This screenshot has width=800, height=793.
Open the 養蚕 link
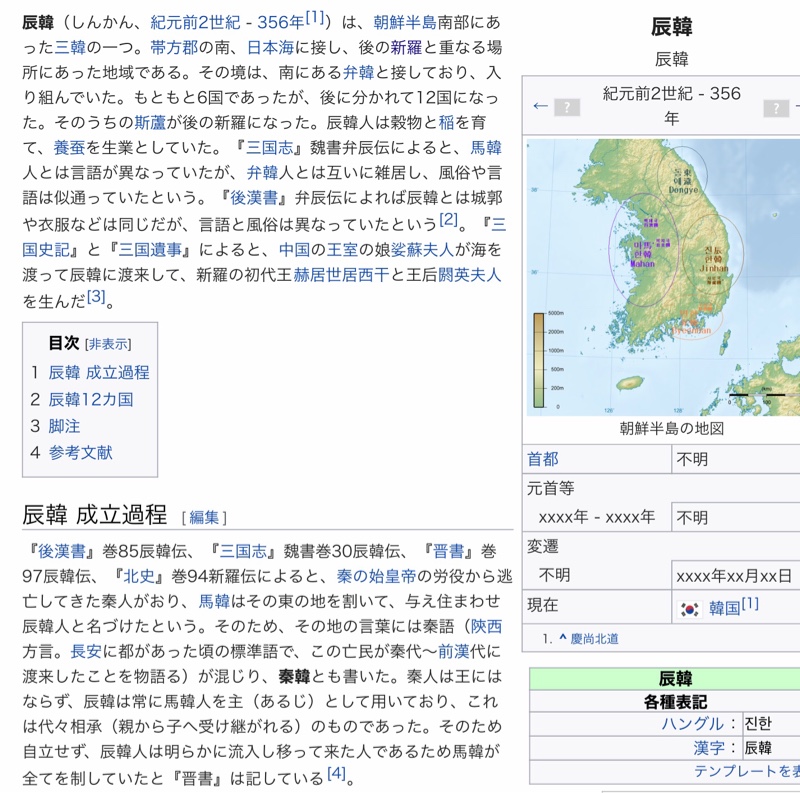[x=69, y=147]
